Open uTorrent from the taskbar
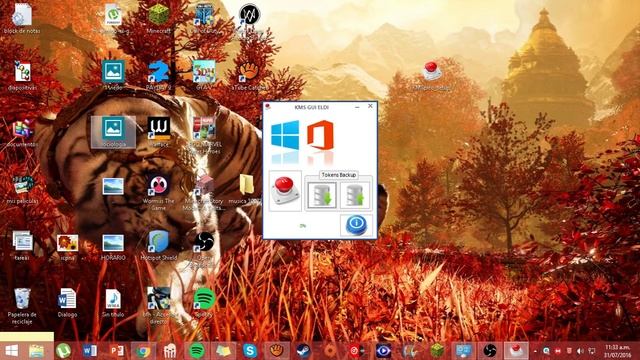This screenshot has width=640, height=360. point(63,351)
